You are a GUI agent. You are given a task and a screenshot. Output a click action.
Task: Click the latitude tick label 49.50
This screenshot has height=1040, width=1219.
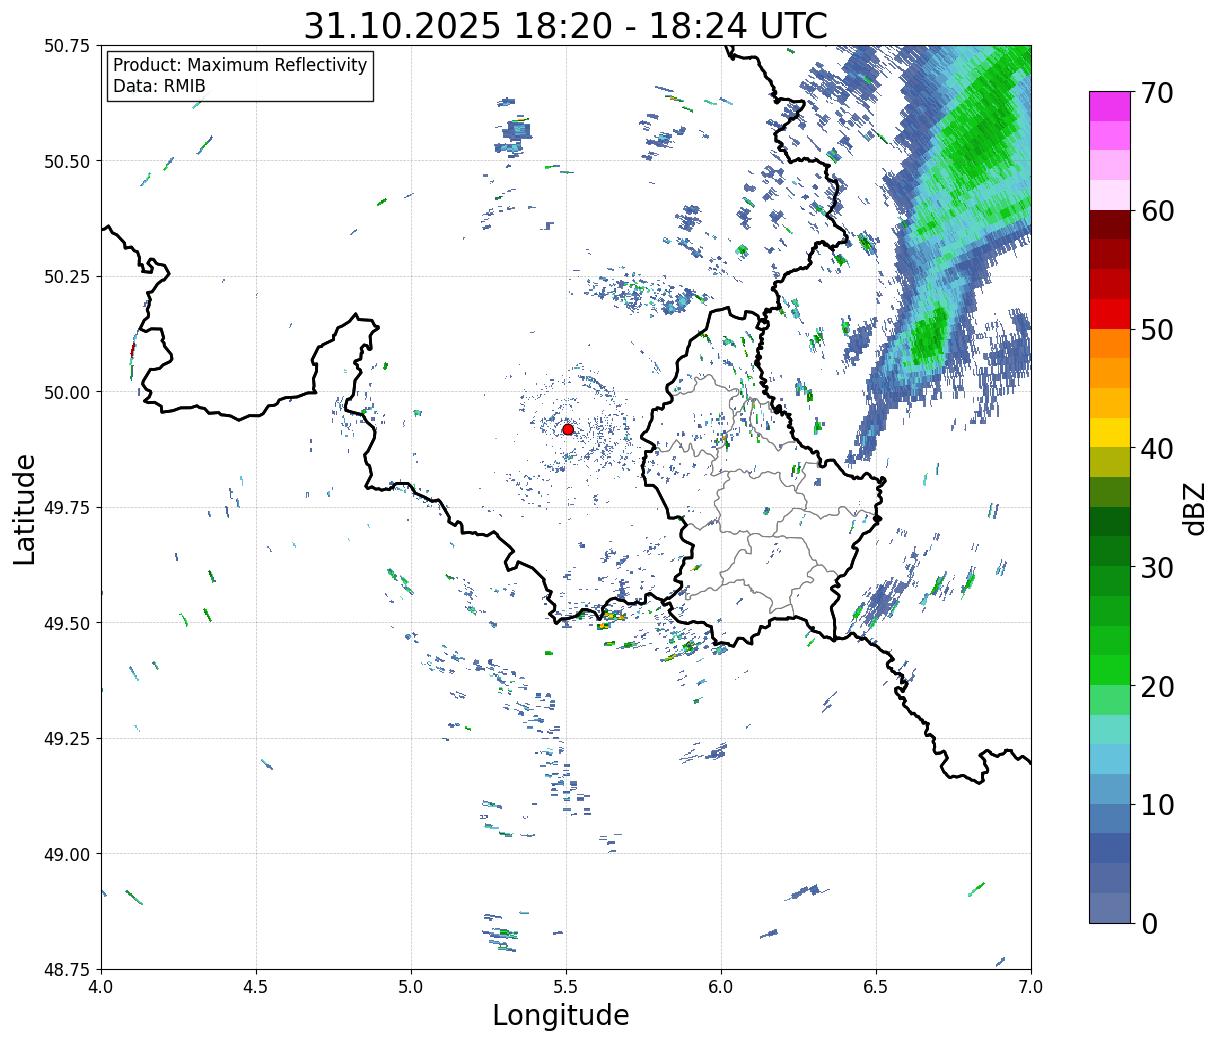(x=66, y=623)
